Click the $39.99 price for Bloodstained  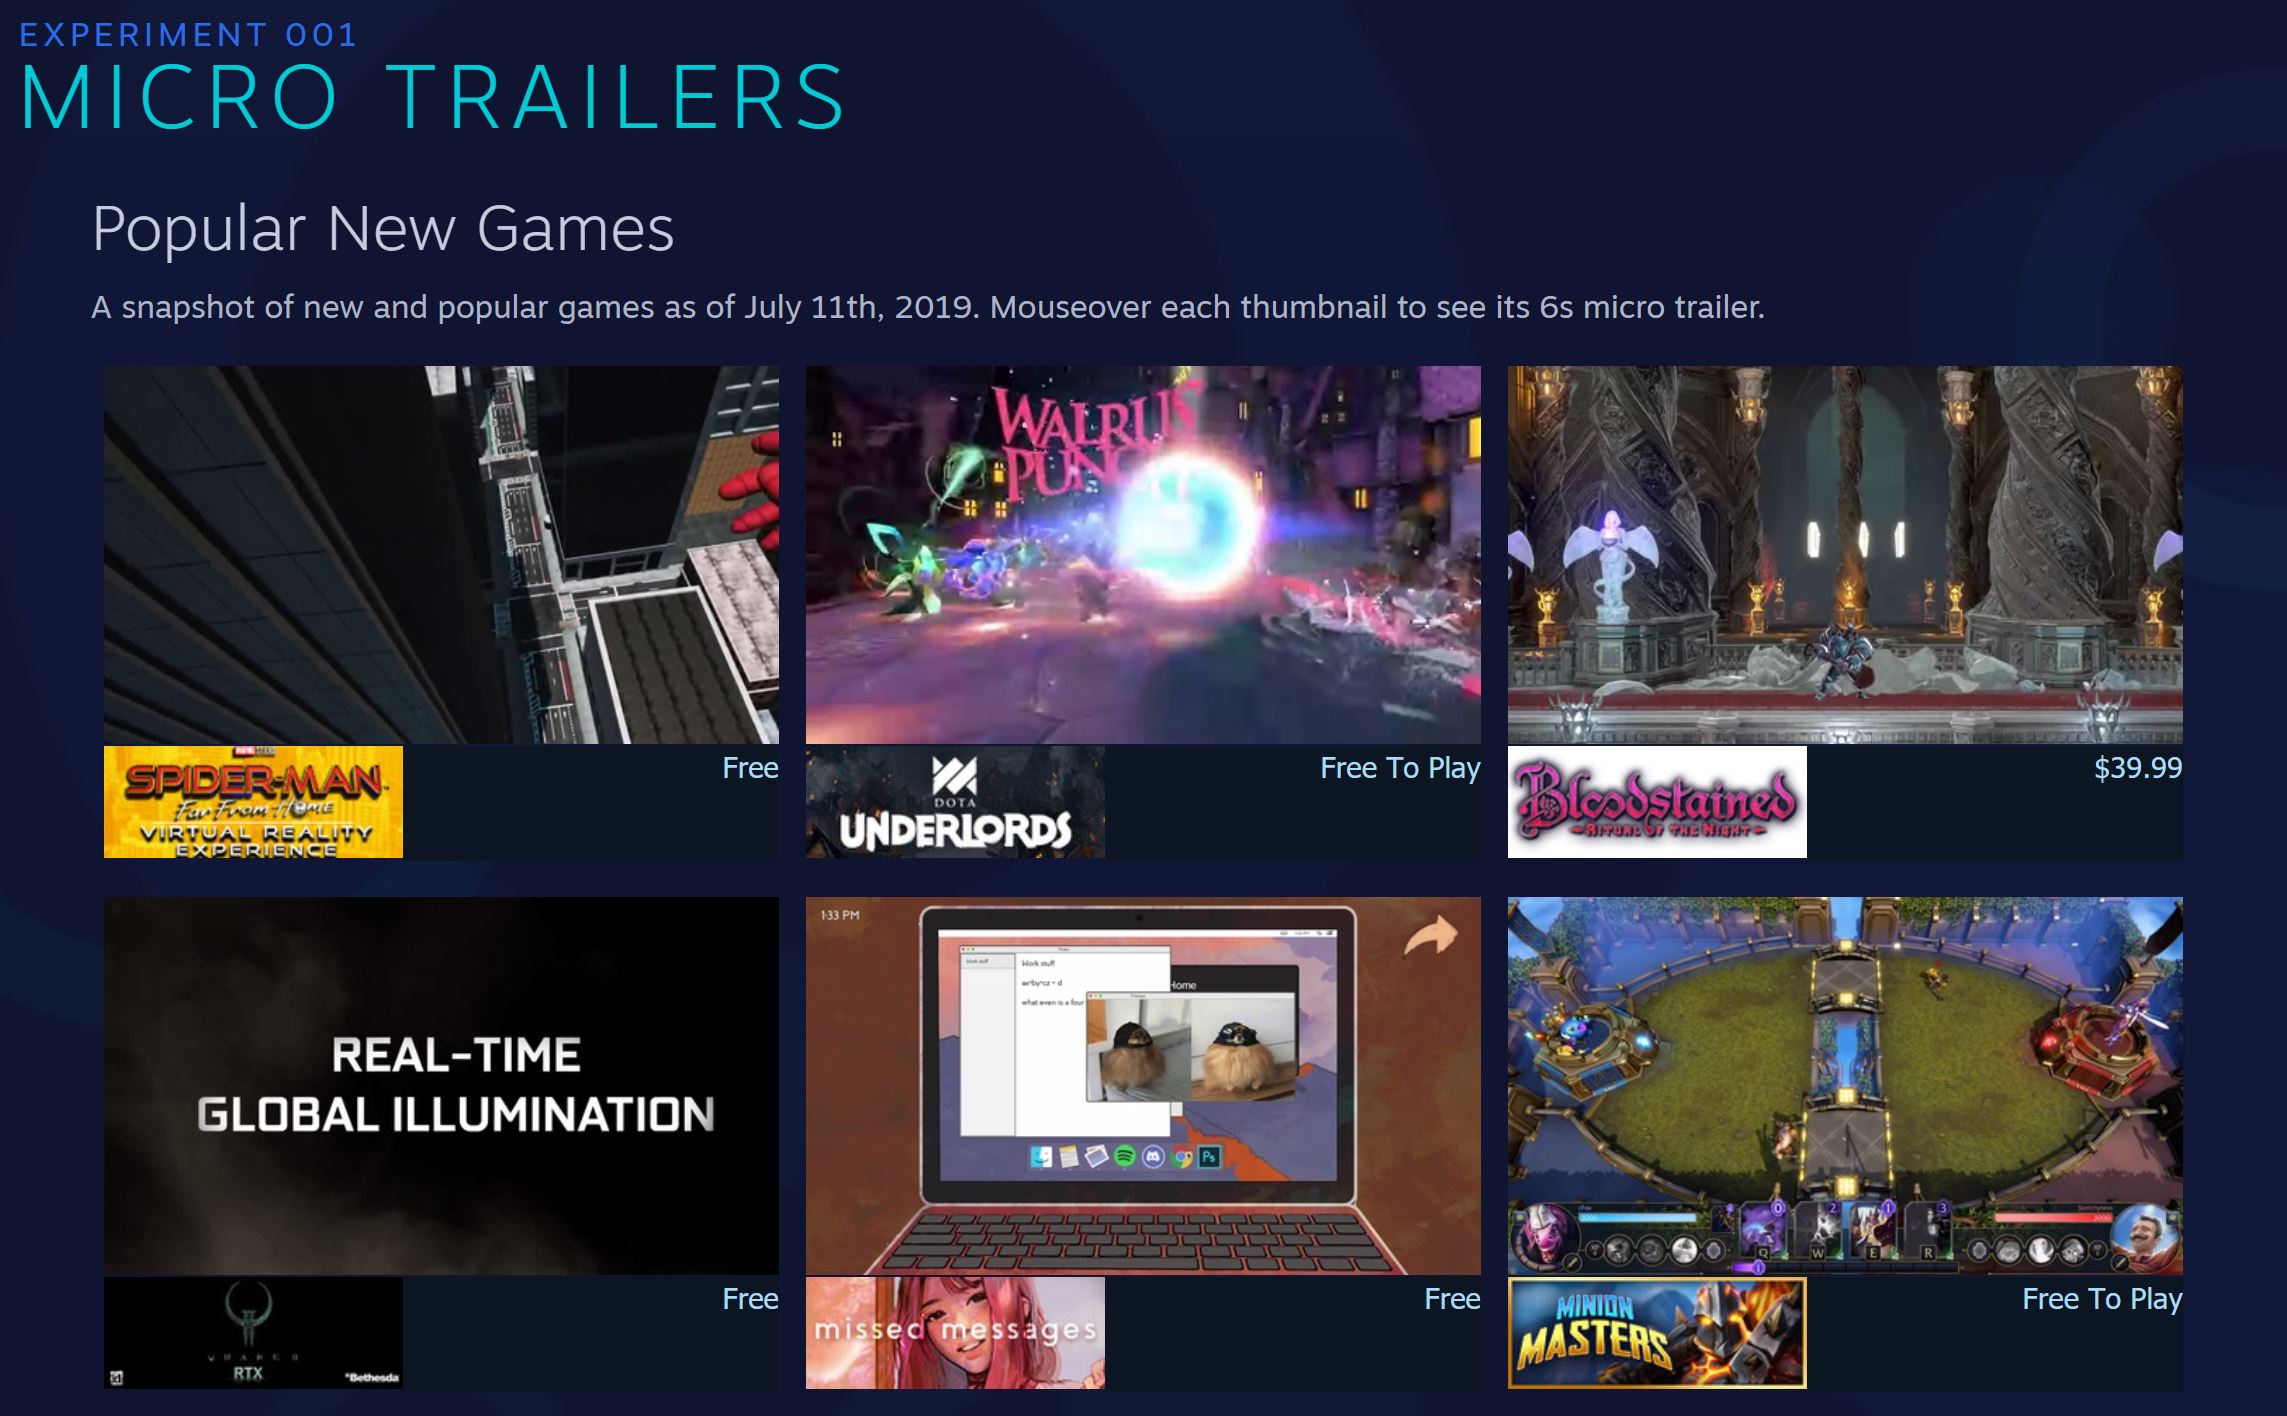click(x=2138, y=768)
